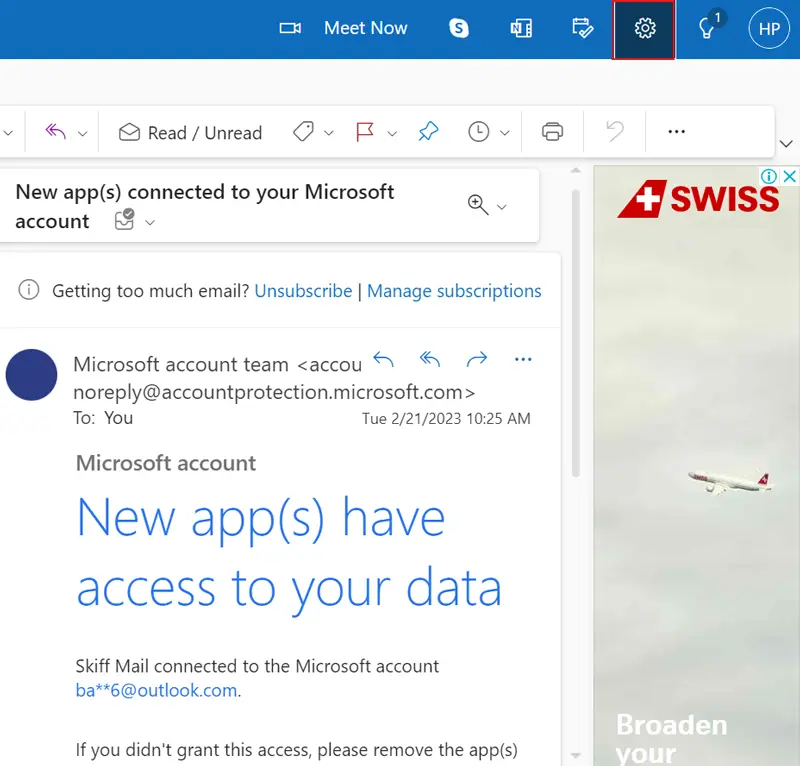This screenshot has width=800, height=766.
Task: Open the OneNote feed icon
Action: [521, 29]
